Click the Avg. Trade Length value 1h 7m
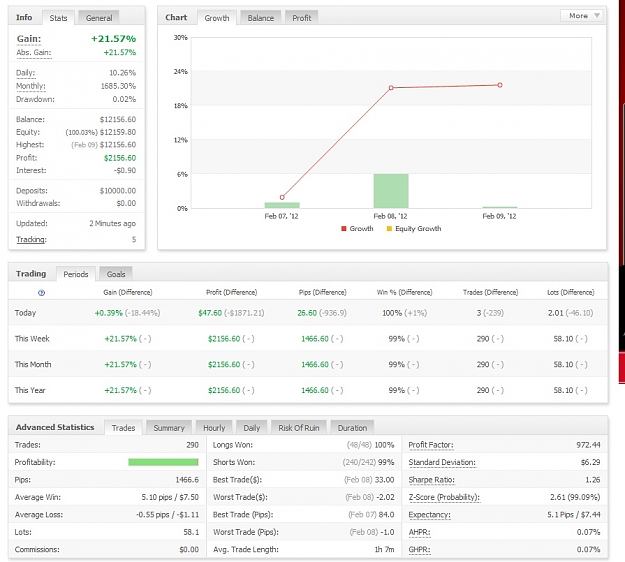This screenshot has height=562, width=625. click(384, 550)
